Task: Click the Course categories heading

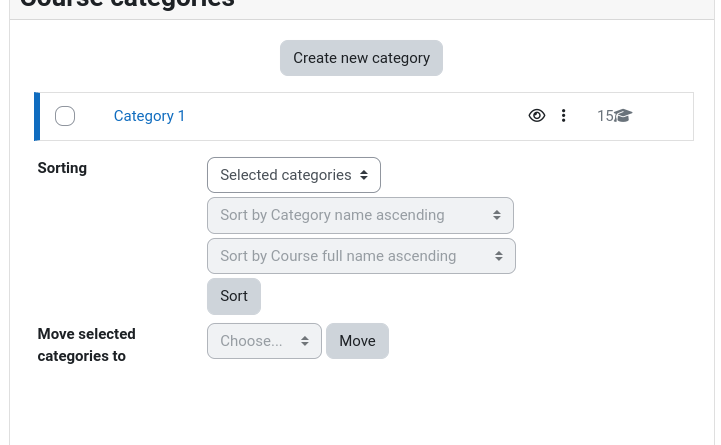Action: 127,4
